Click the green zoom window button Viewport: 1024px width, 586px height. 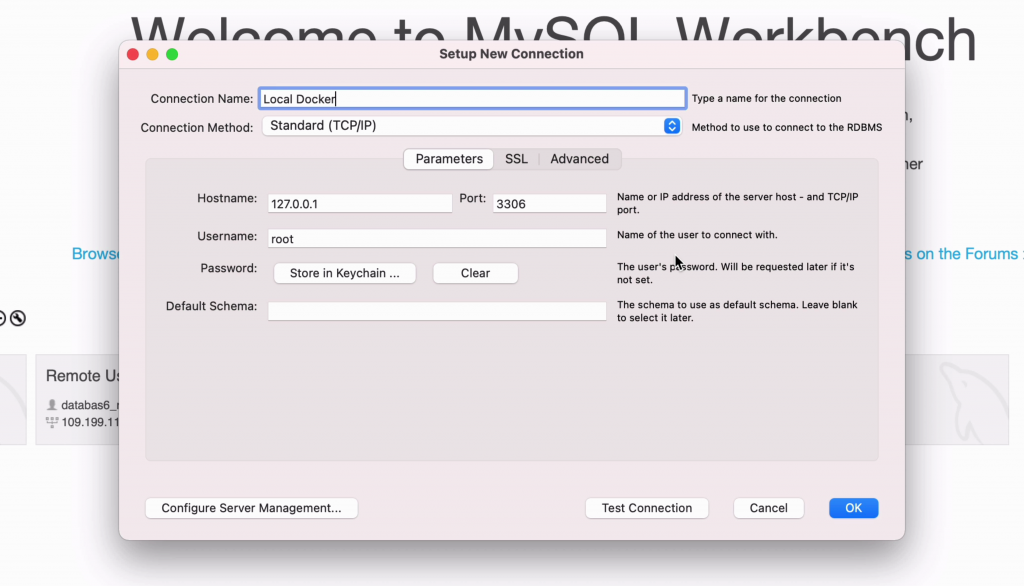(x=172, y=54)
